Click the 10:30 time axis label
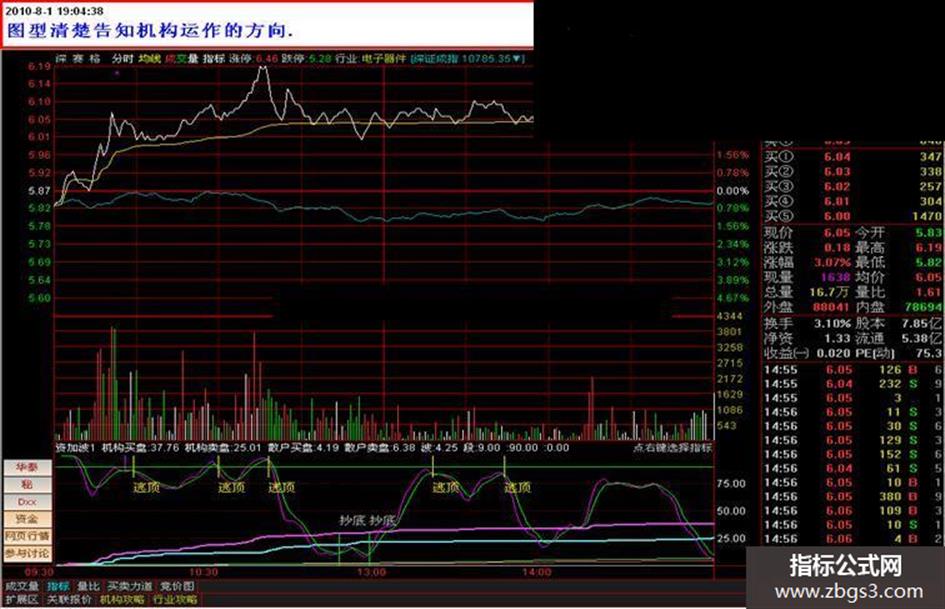Screen dimensions: 945x609 [x=203, y=571]
